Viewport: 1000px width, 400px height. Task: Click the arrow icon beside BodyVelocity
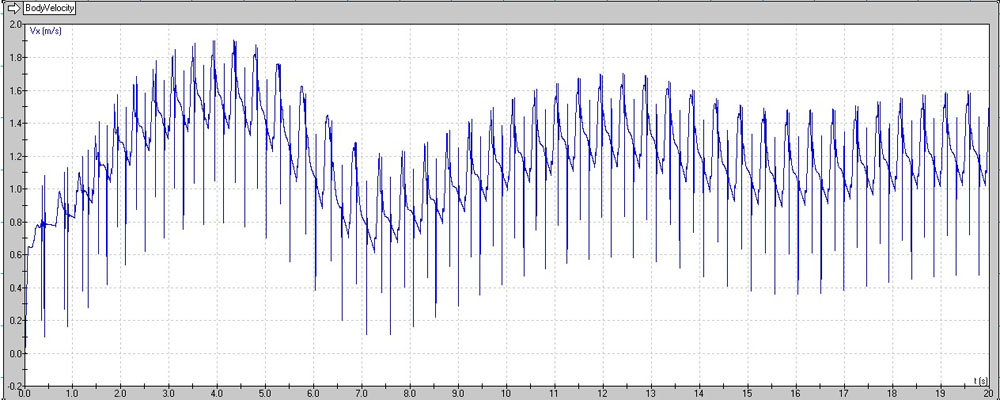pyautogui.click(x=12, y=9)
